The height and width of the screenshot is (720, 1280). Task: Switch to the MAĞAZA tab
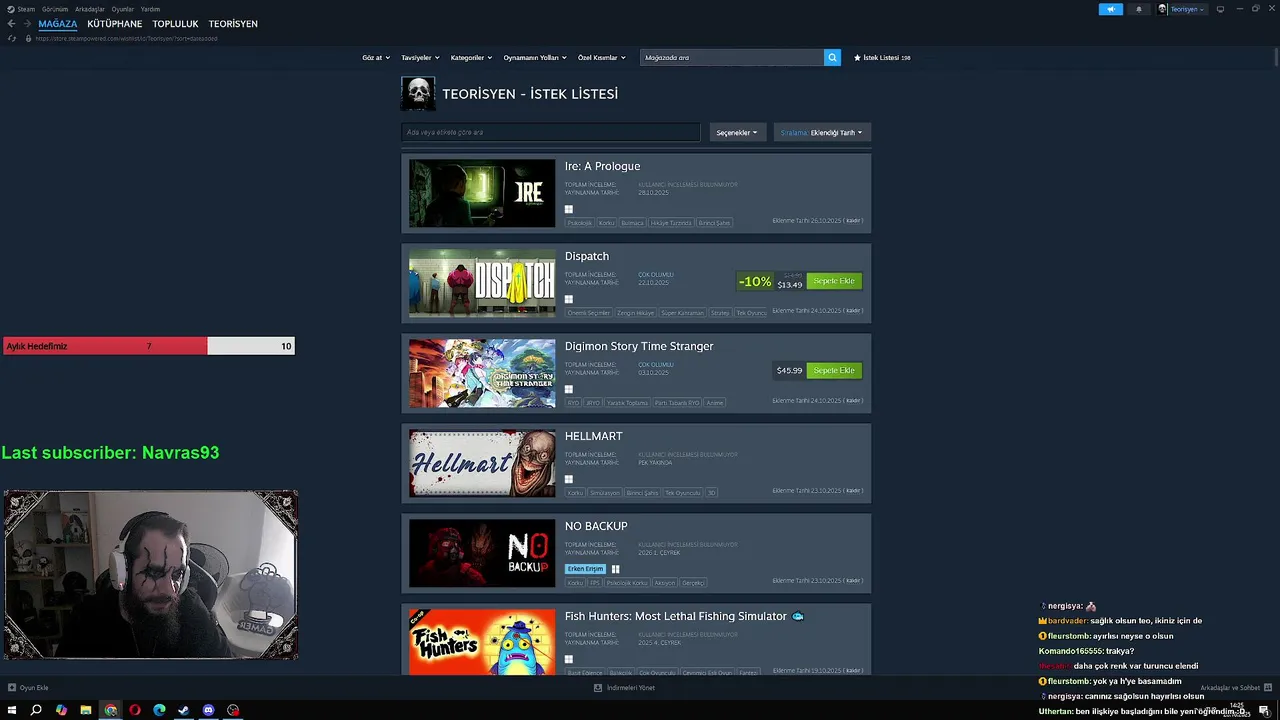pyautogui.click(x=58, y=24)
